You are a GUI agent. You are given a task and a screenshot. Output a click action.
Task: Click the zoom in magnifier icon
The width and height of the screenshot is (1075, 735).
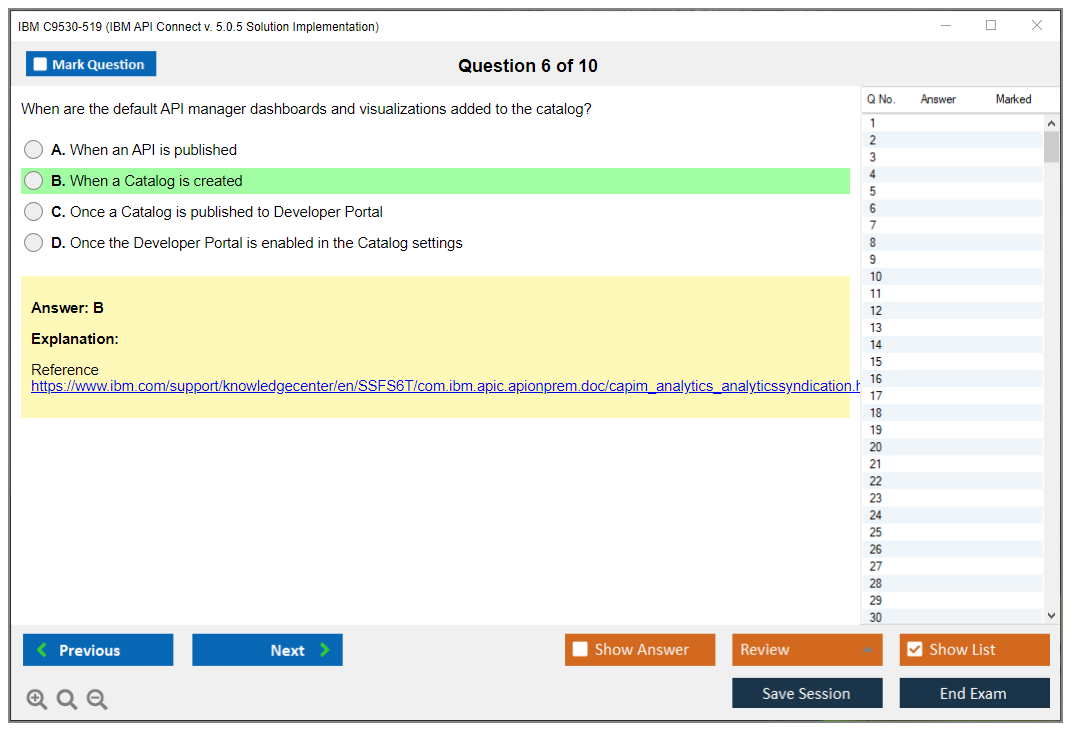click(37, 700)
